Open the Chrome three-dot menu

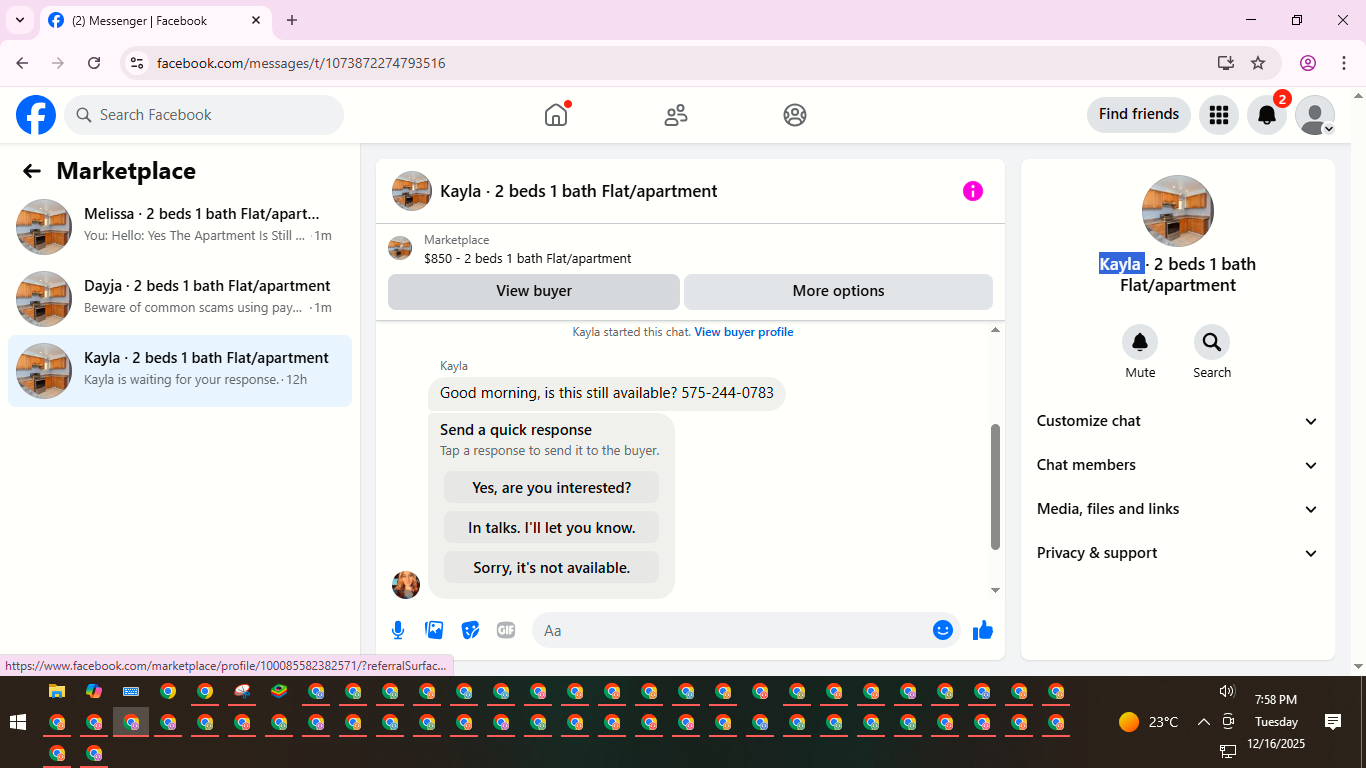(1344, 63)
